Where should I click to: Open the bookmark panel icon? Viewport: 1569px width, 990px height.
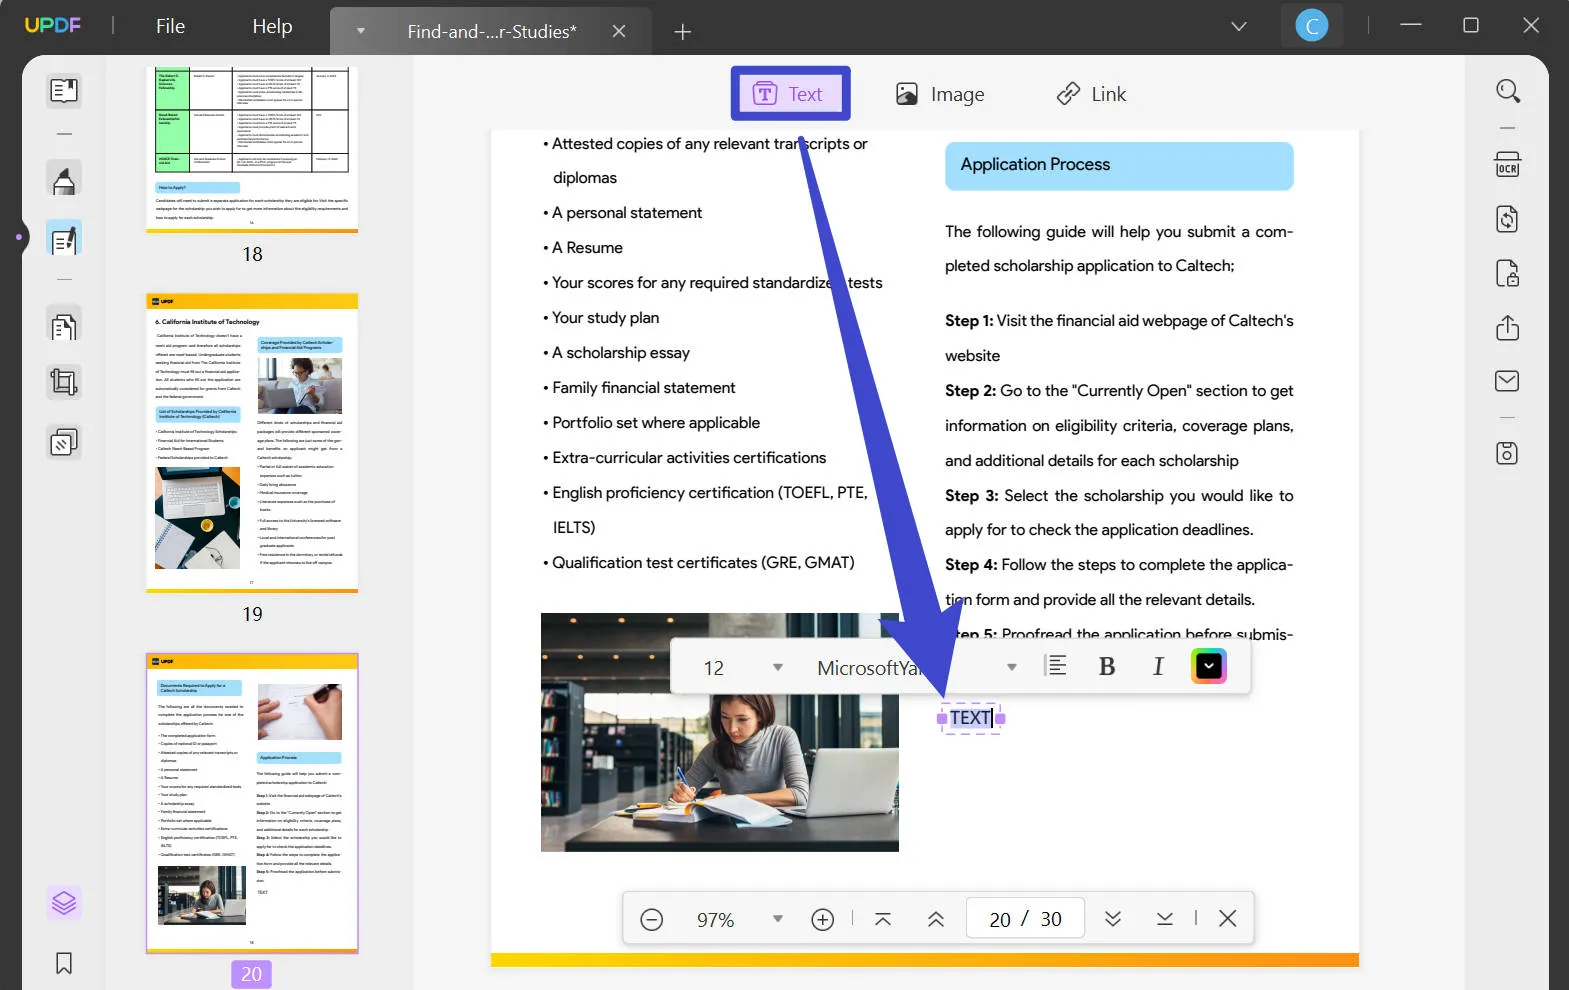(64, 963)
